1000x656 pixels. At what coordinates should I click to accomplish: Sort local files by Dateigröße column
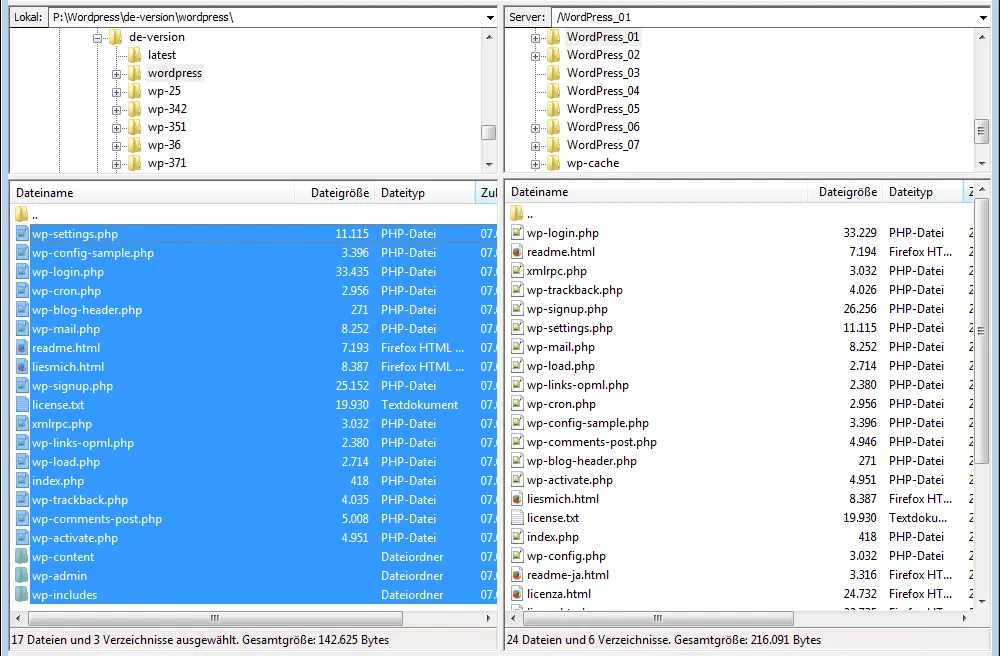[340, 193]
